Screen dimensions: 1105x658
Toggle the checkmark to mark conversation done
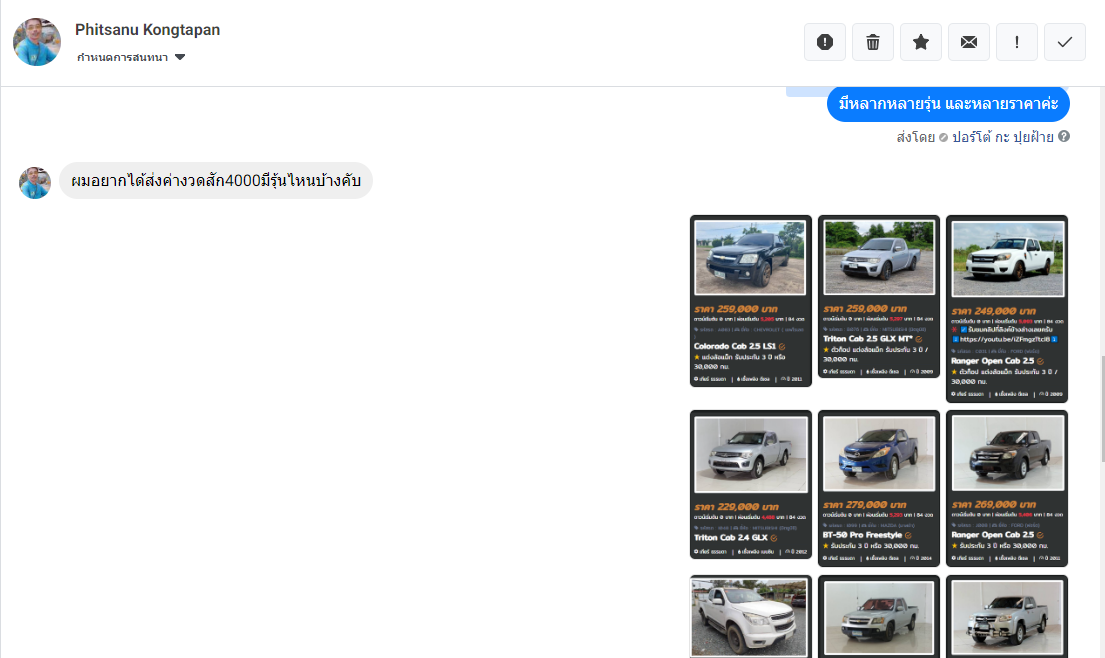point(1065,42)
